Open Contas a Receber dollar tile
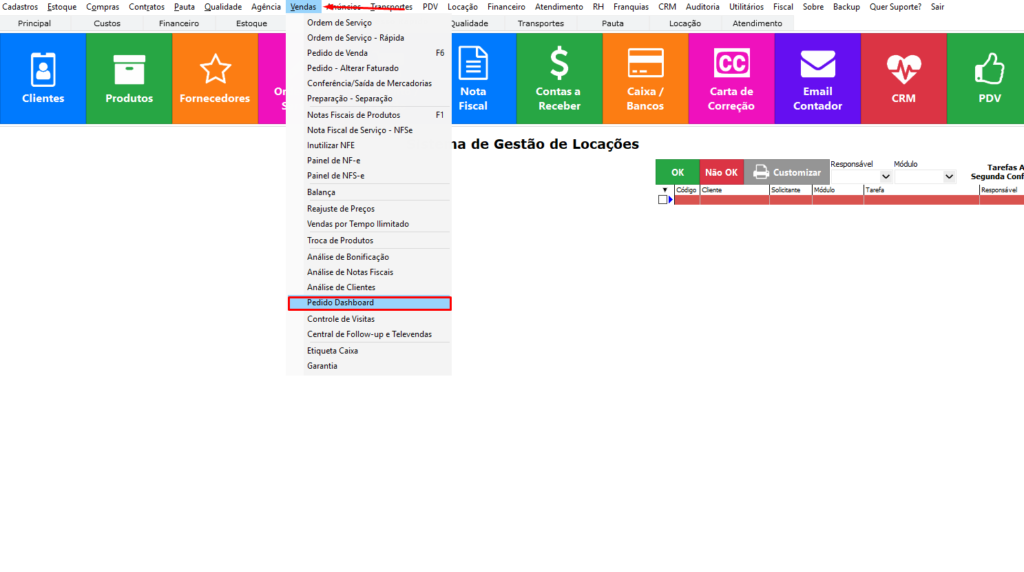 coord(559,78)
